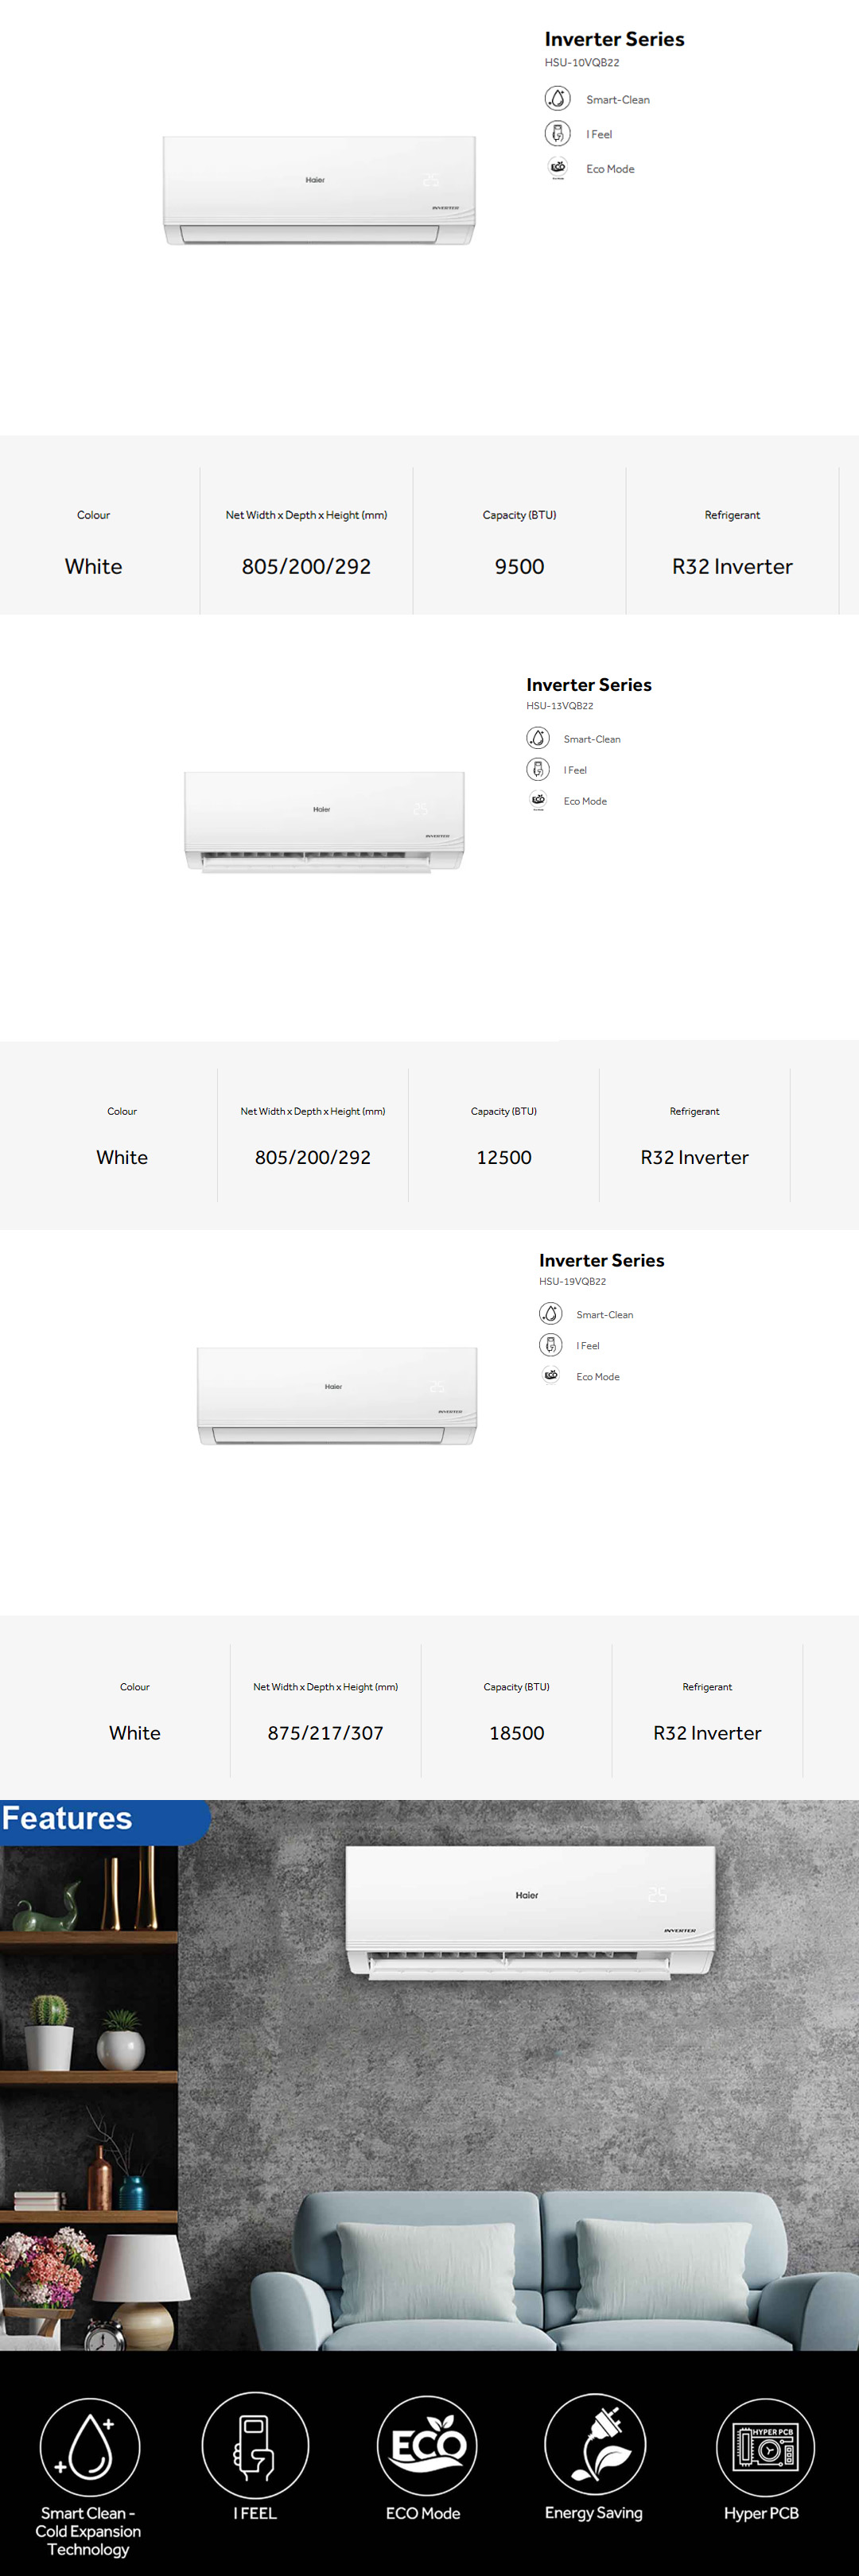Image resolution: width=859 pixels, height=2576 pixels.
Task: Open Inverter Series HSU-10VQB22 title
Action: pos(614,39)
